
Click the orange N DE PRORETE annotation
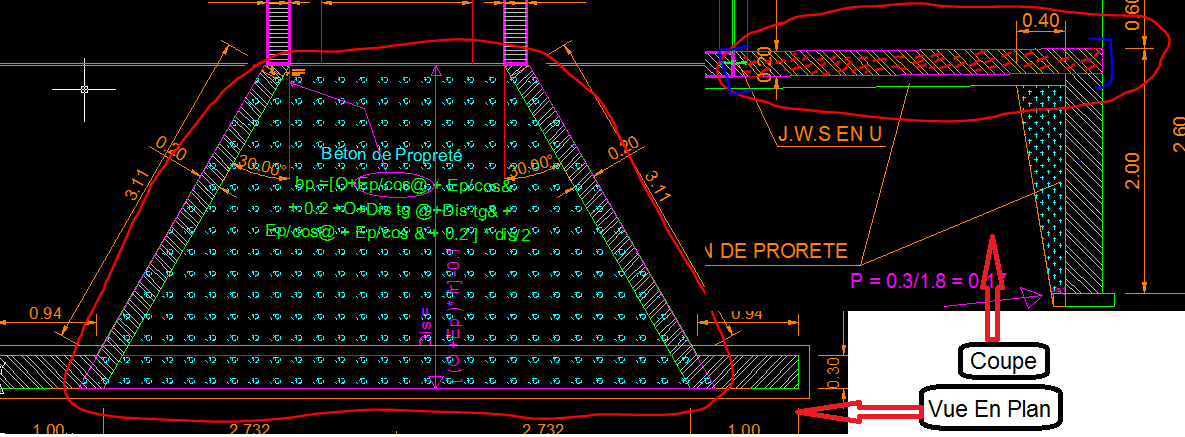[x=775, y=251]
